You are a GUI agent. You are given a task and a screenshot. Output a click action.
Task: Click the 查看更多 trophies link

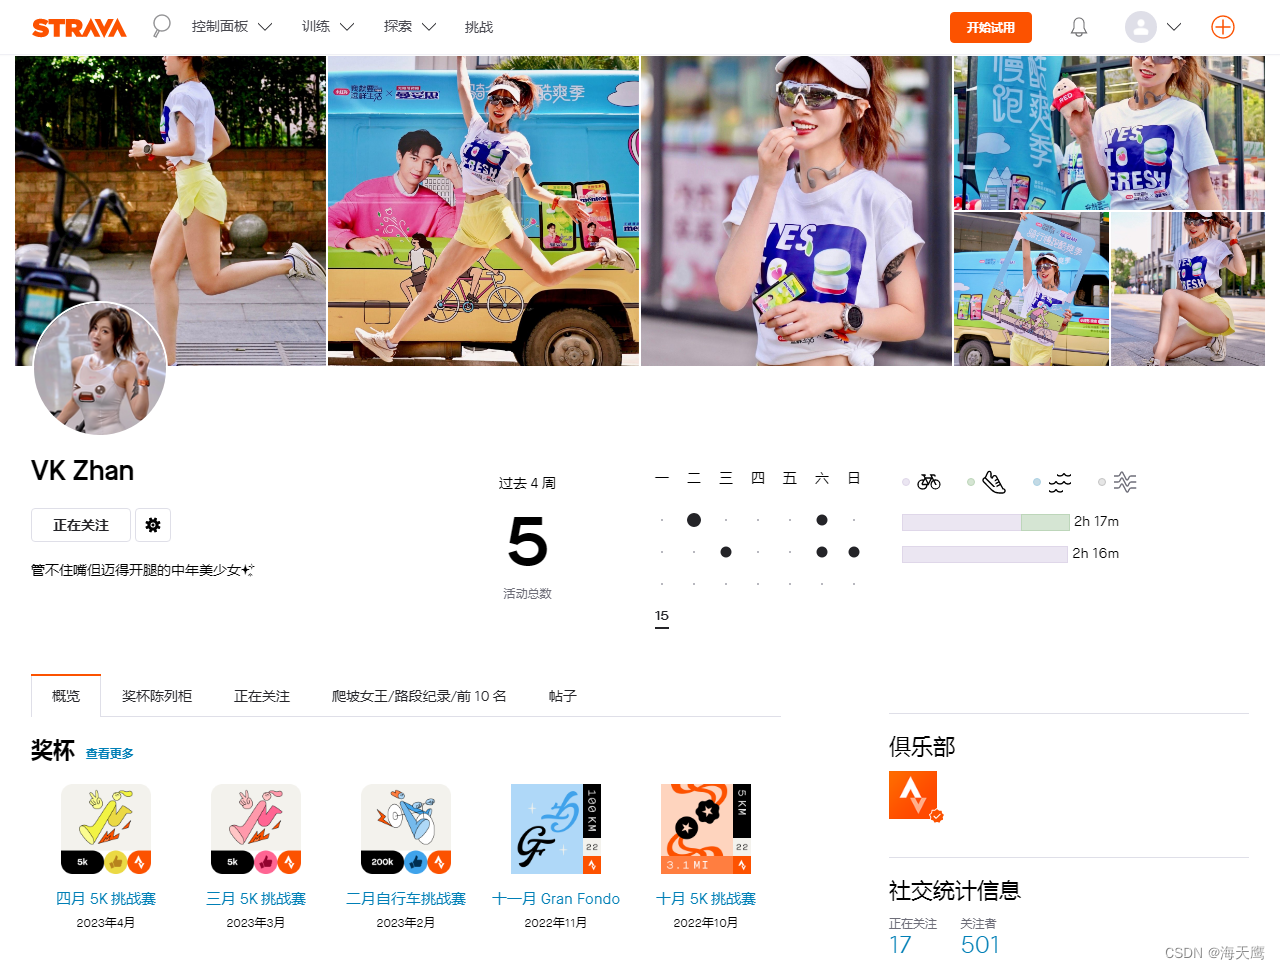109,753
